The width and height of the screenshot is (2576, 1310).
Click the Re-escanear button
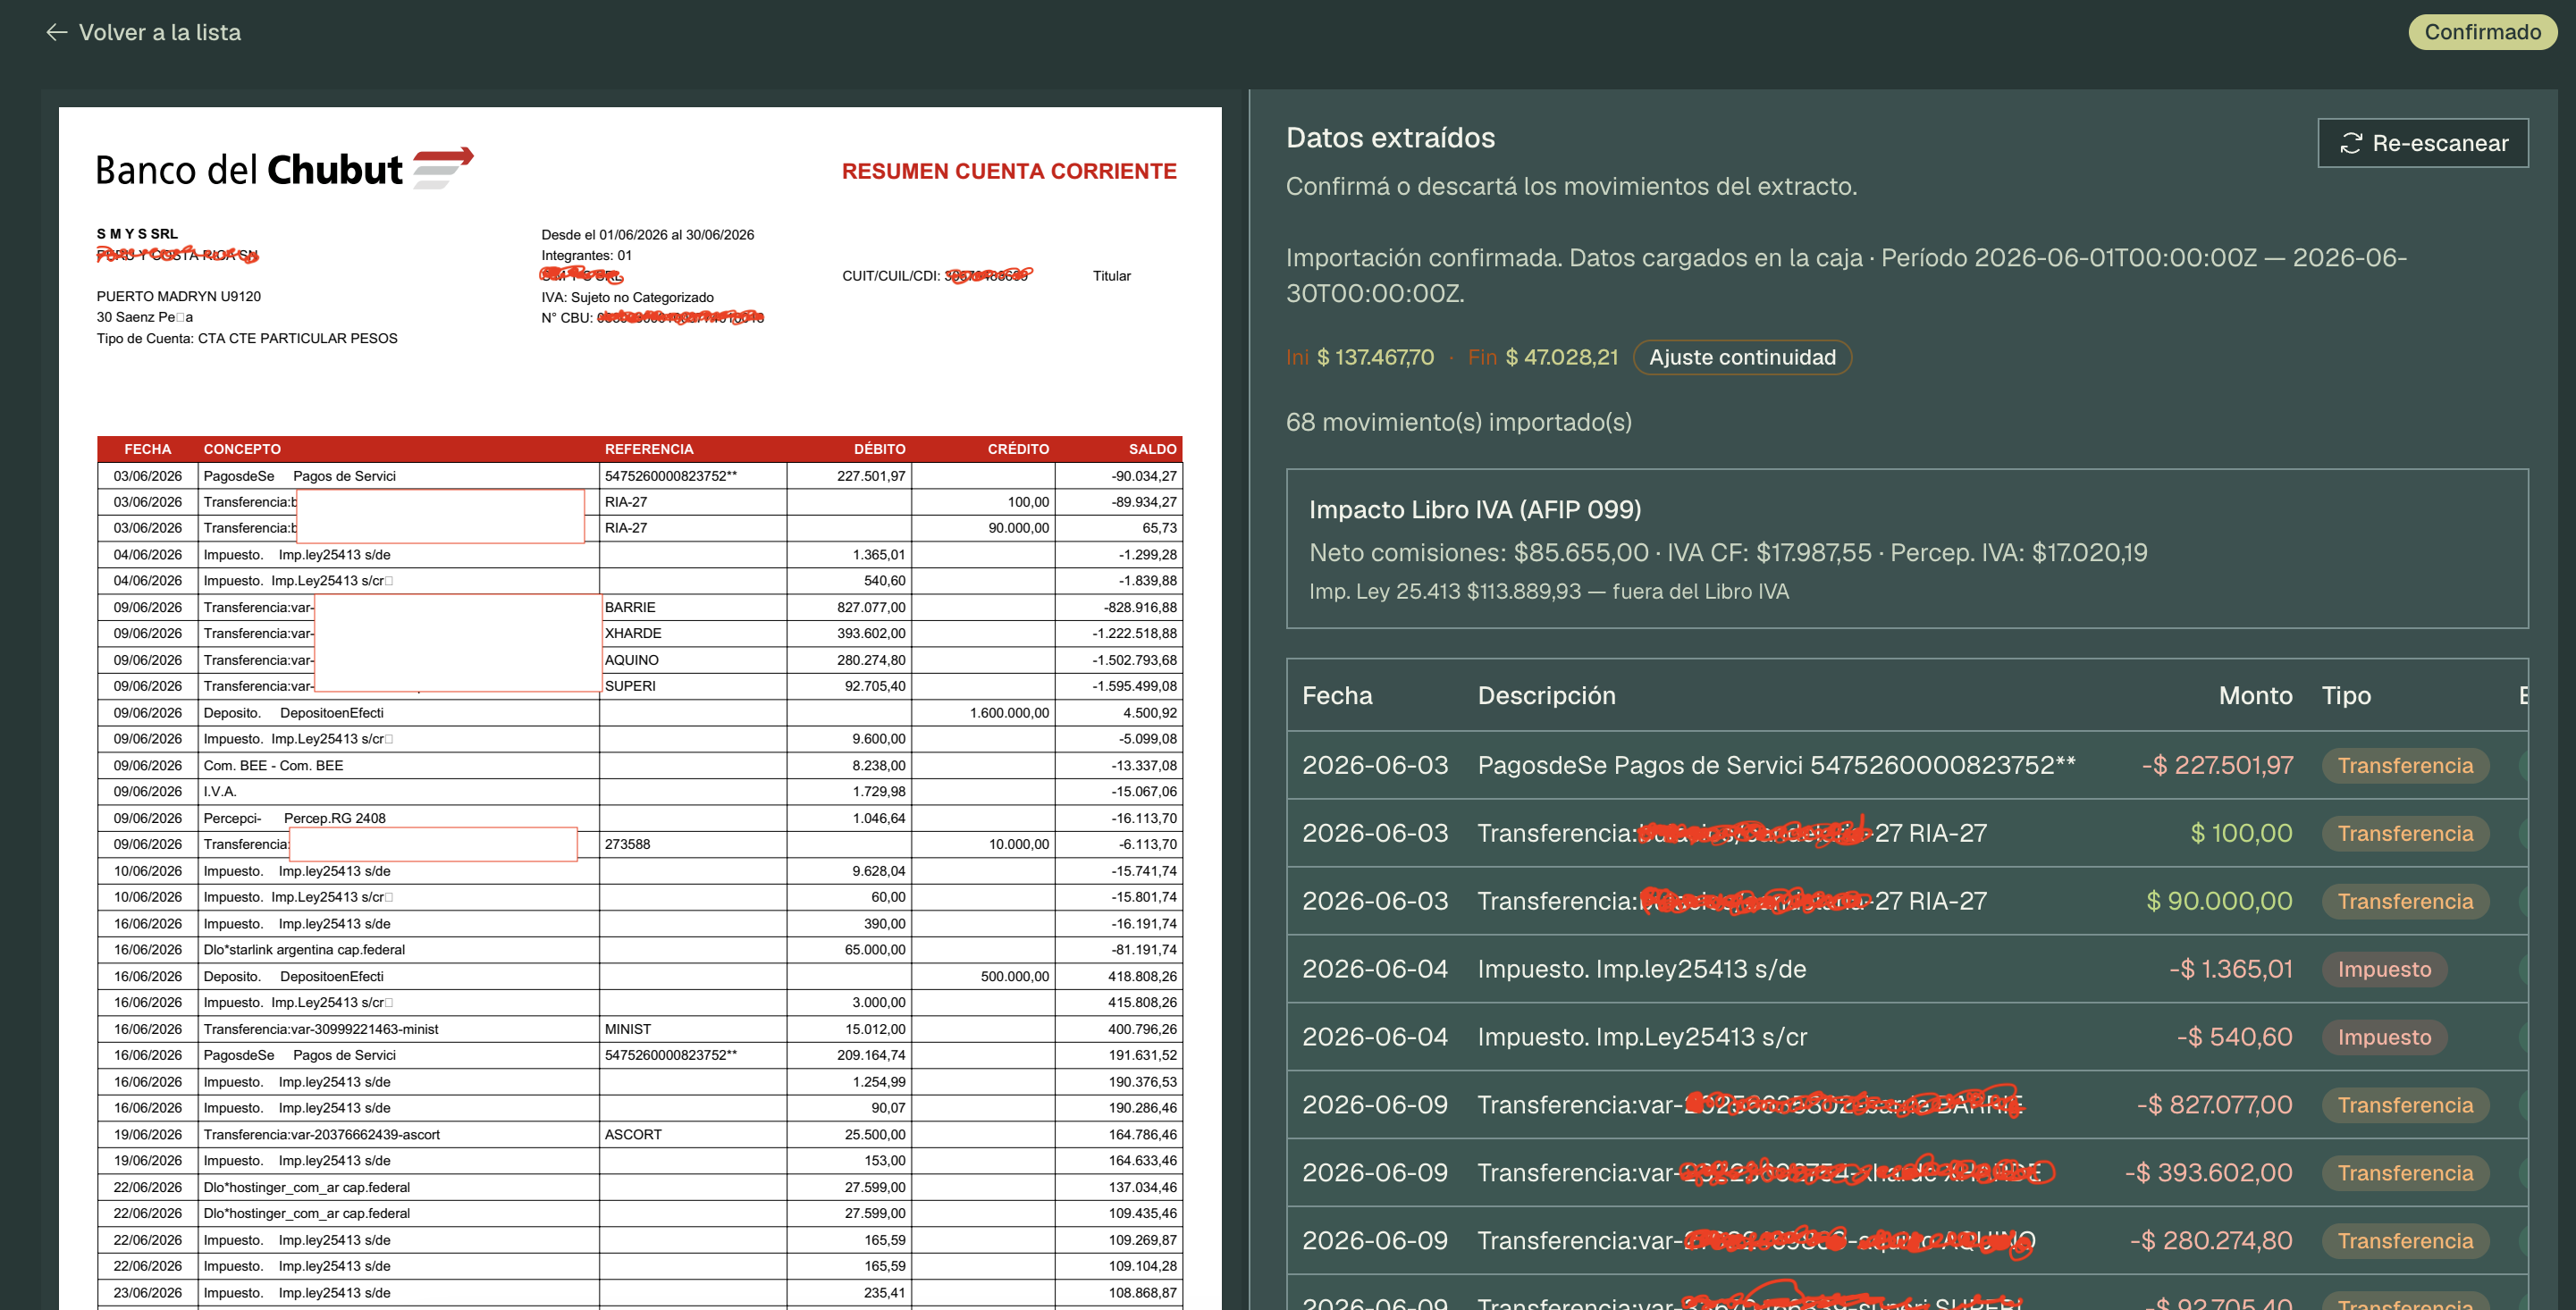coord(2423,143)
